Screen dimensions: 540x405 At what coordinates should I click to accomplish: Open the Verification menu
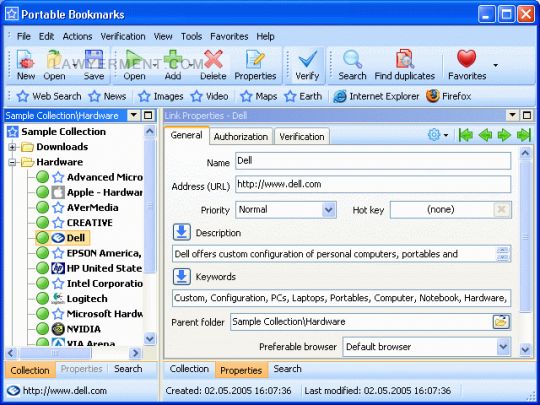point(123,36)
